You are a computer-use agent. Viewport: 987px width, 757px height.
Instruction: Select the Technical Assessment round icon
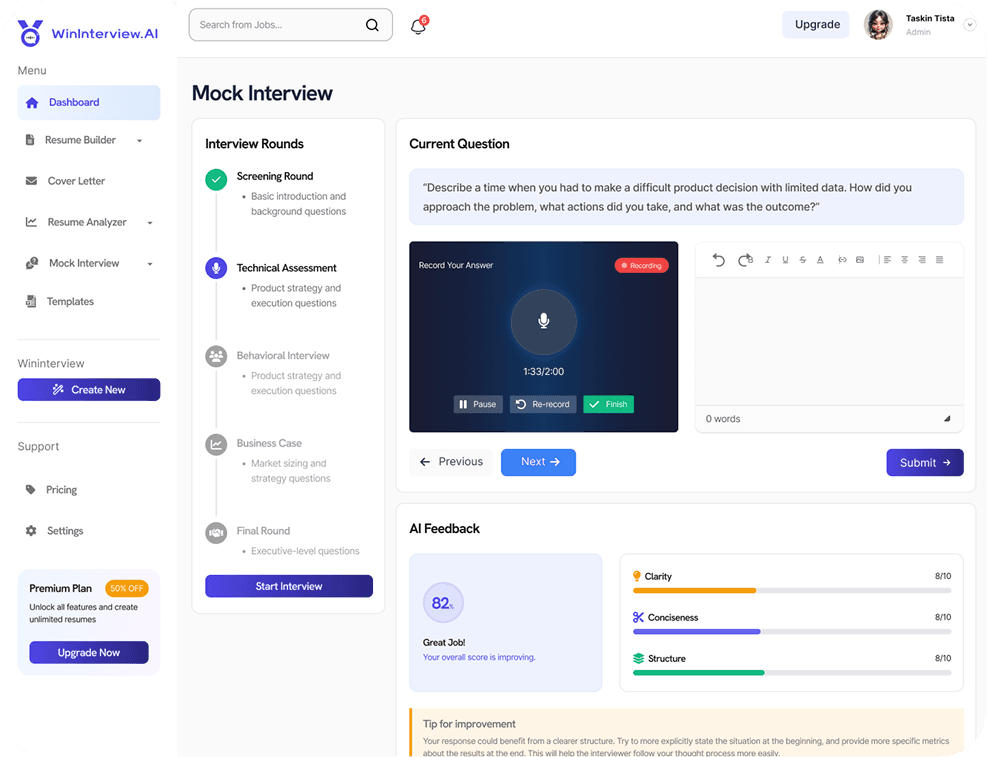coord(216,268)
